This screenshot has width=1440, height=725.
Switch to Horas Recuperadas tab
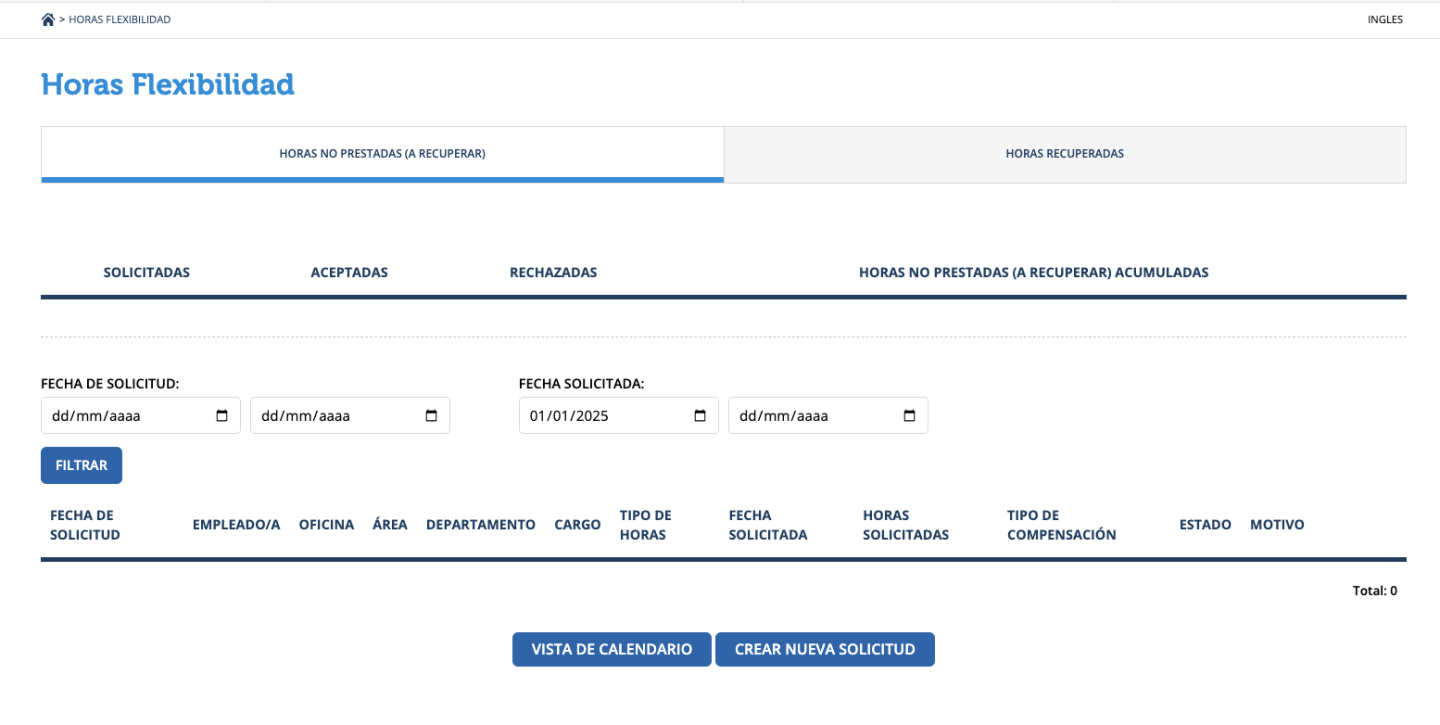(x=1064, y=154)
